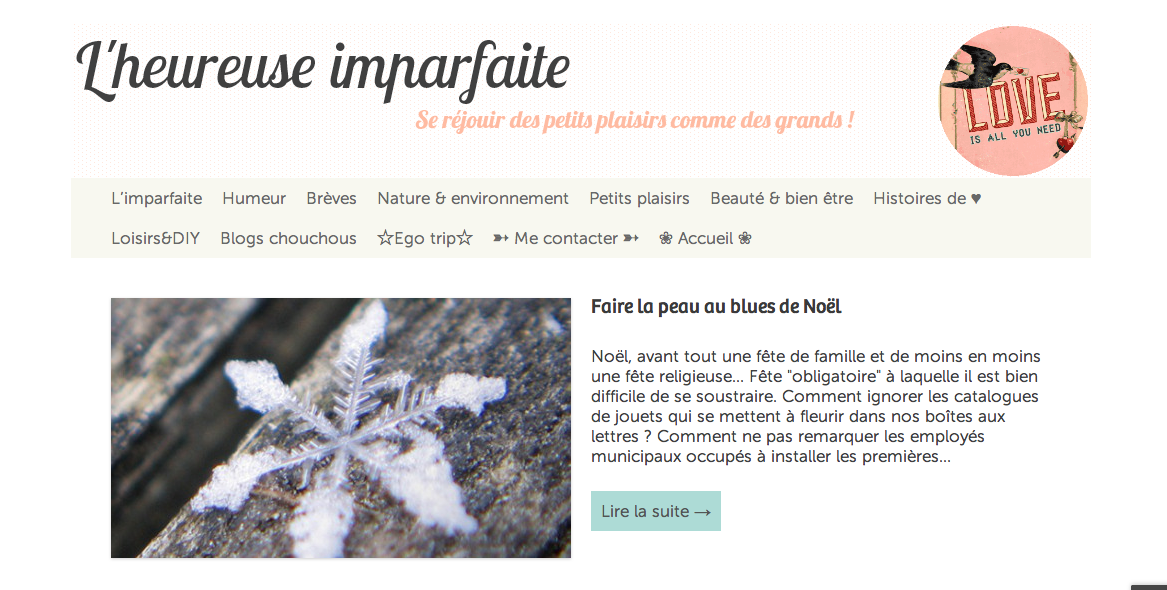Open the Petits plaisirs category
Image resolution: width=1167 pixels, height=590 pixels.
click(639, 198)
